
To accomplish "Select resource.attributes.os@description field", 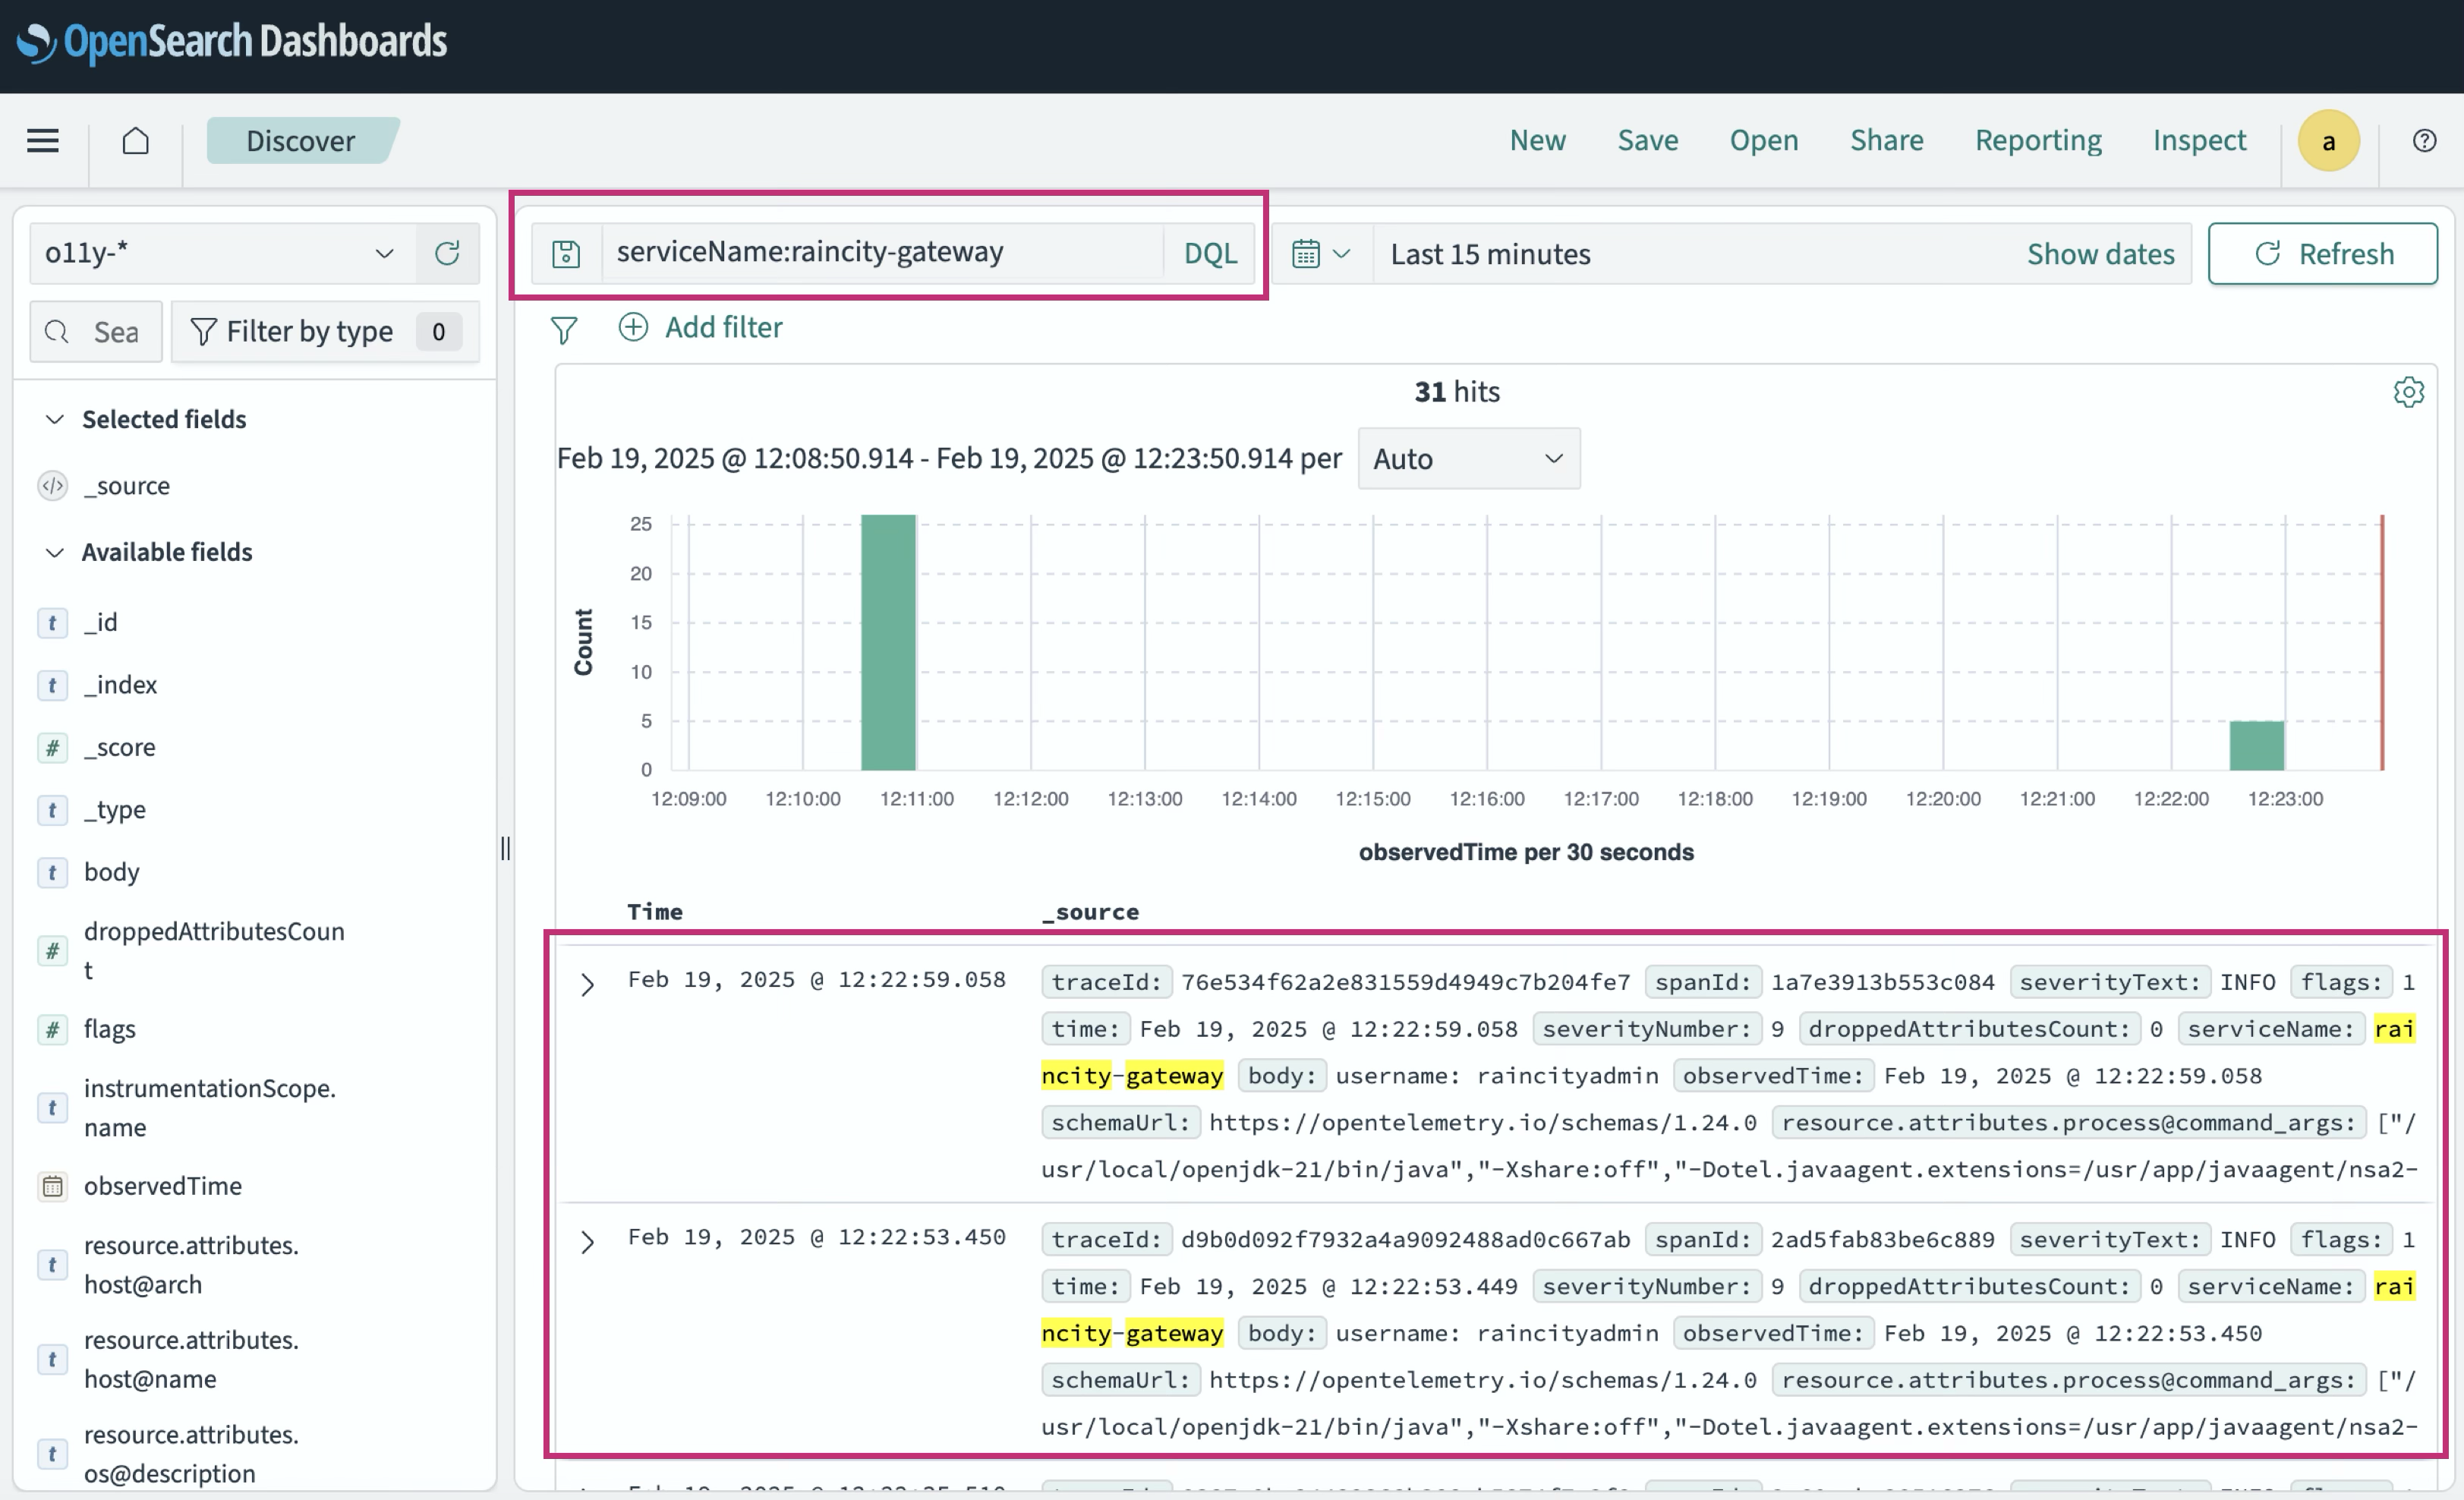I will pos(191,1455).
